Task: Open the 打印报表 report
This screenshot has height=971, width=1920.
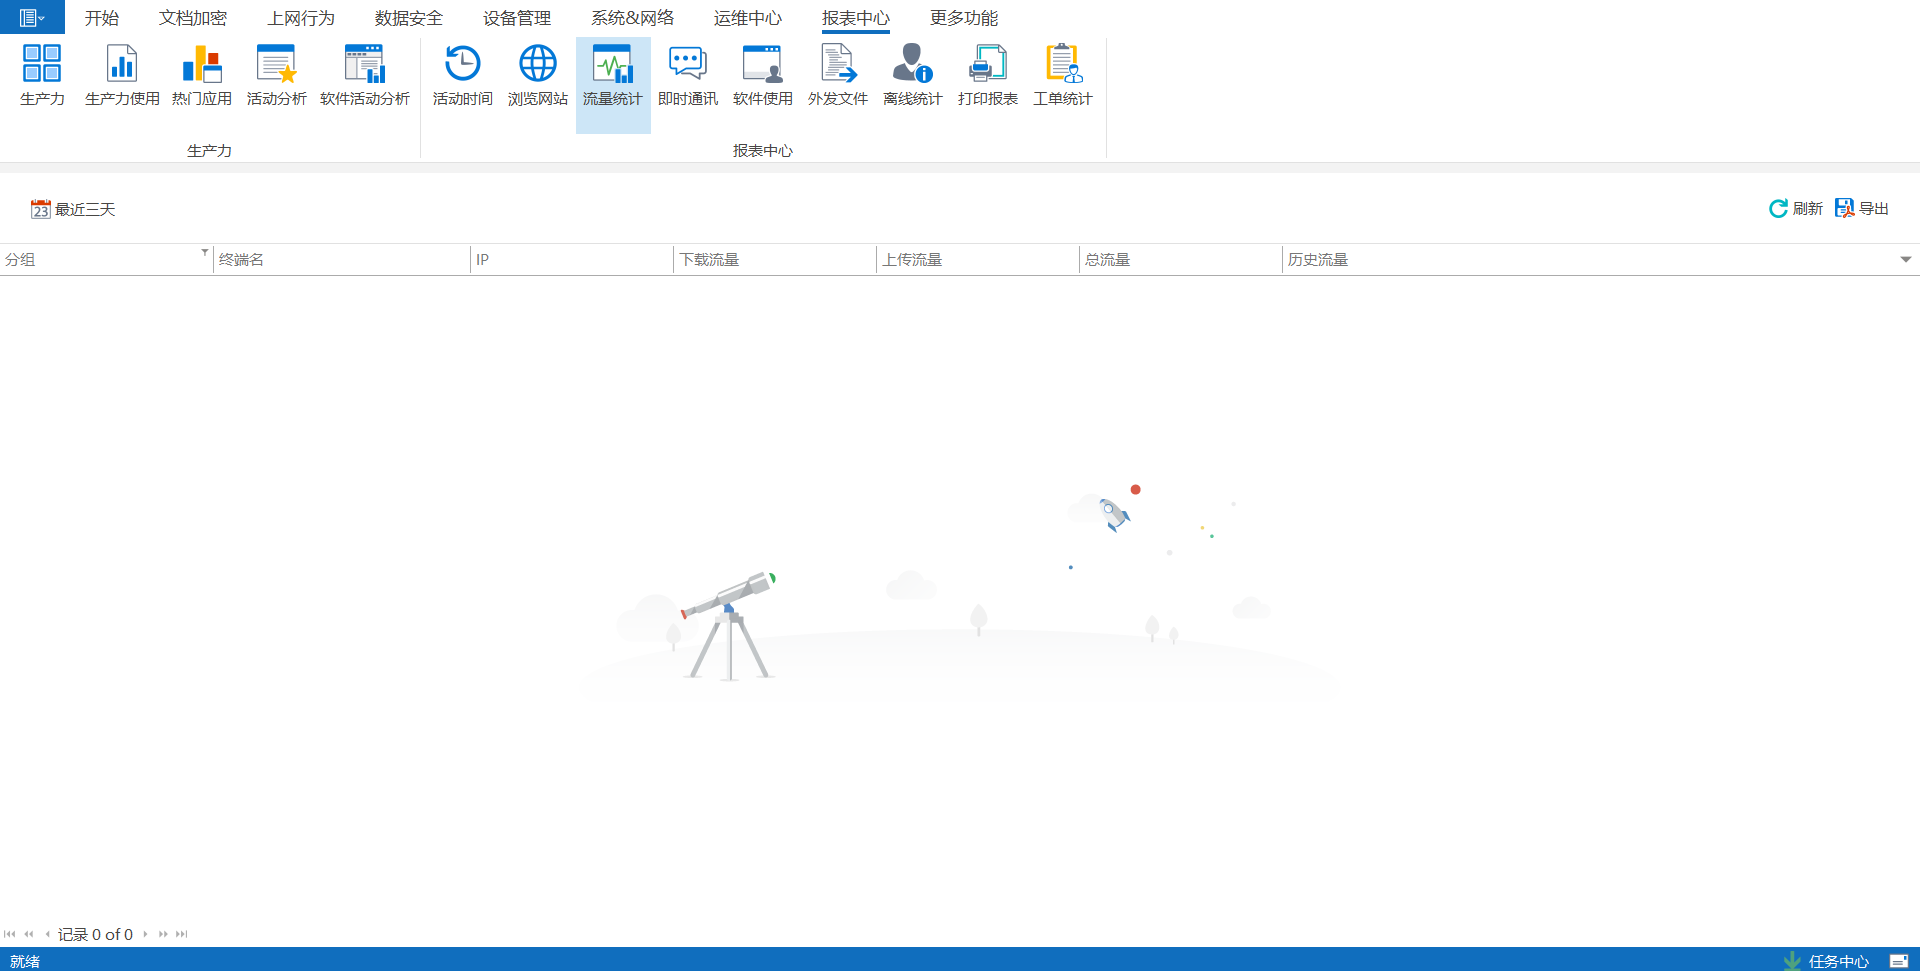Action: click(988, 76)
